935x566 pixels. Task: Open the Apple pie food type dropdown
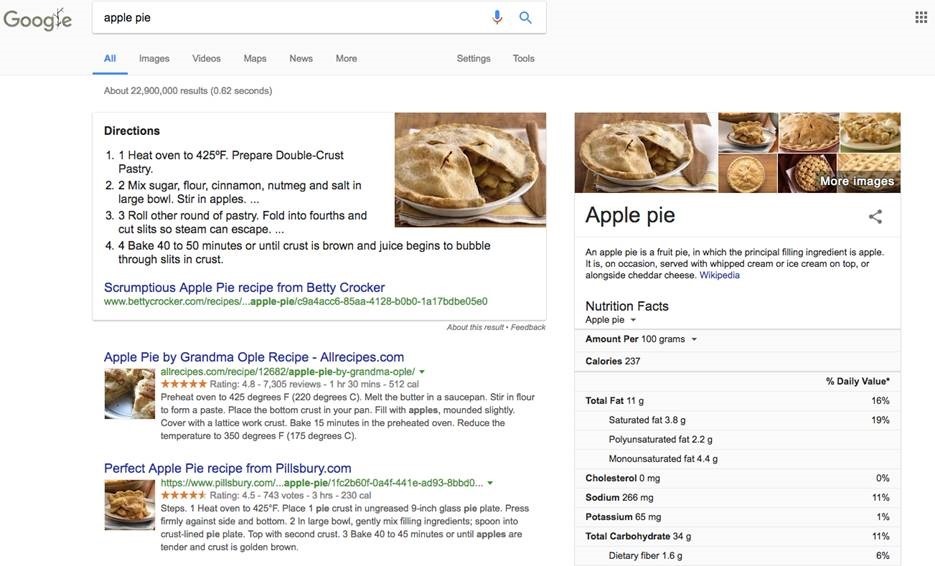click(632, 320)
